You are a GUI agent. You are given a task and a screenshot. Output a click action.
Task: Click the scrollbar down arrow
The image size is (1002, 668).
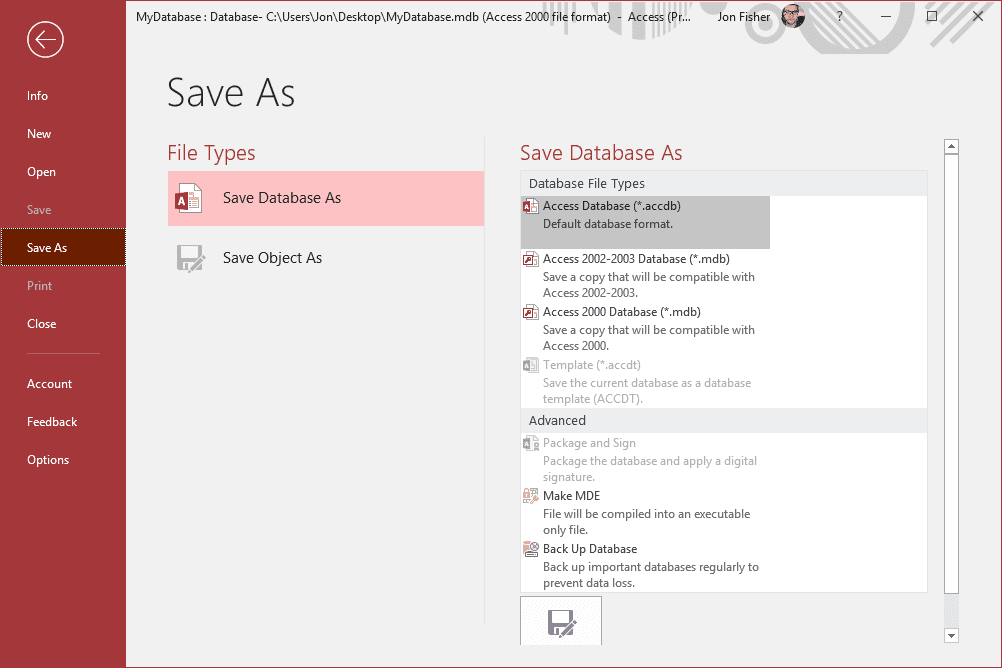[951, 635]
